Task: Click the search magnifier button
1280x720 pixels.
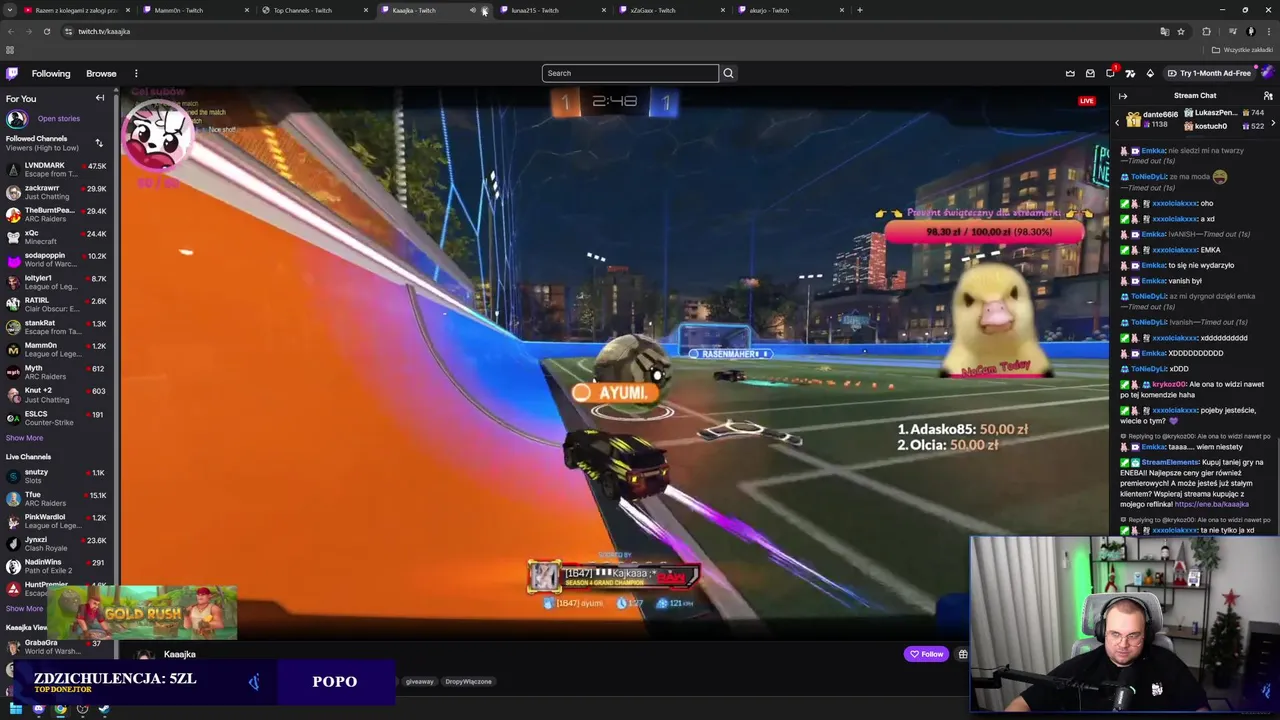Action: click(728, 73)
